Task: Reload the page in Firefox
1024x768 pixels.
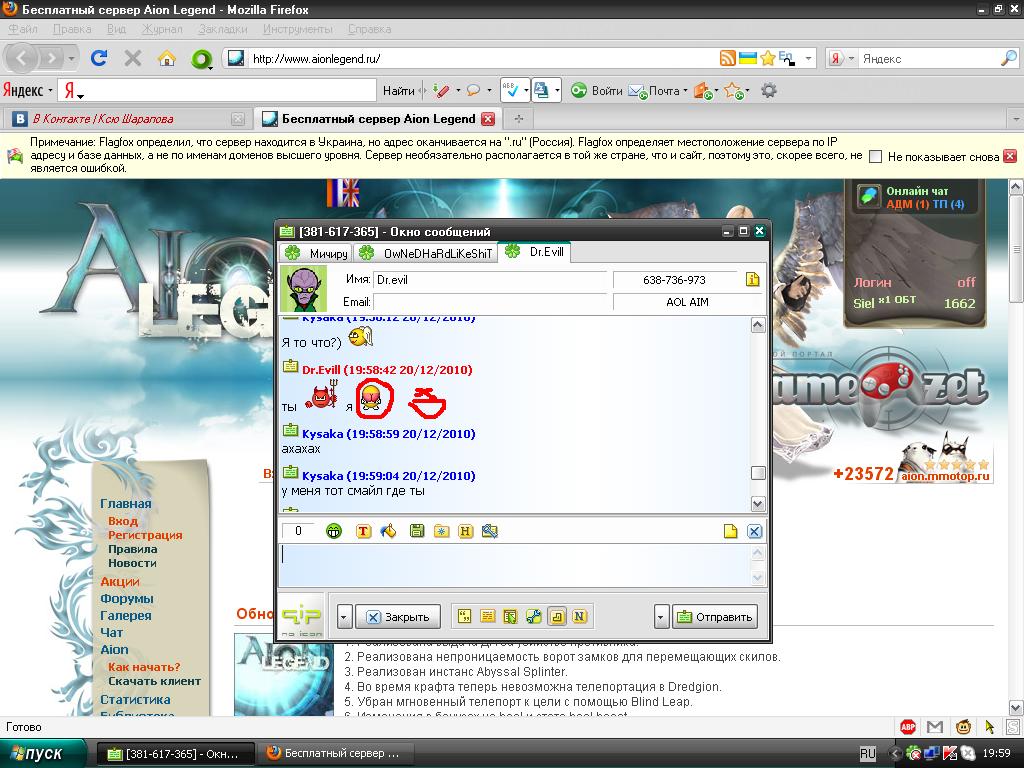Action: click(99, 59)
